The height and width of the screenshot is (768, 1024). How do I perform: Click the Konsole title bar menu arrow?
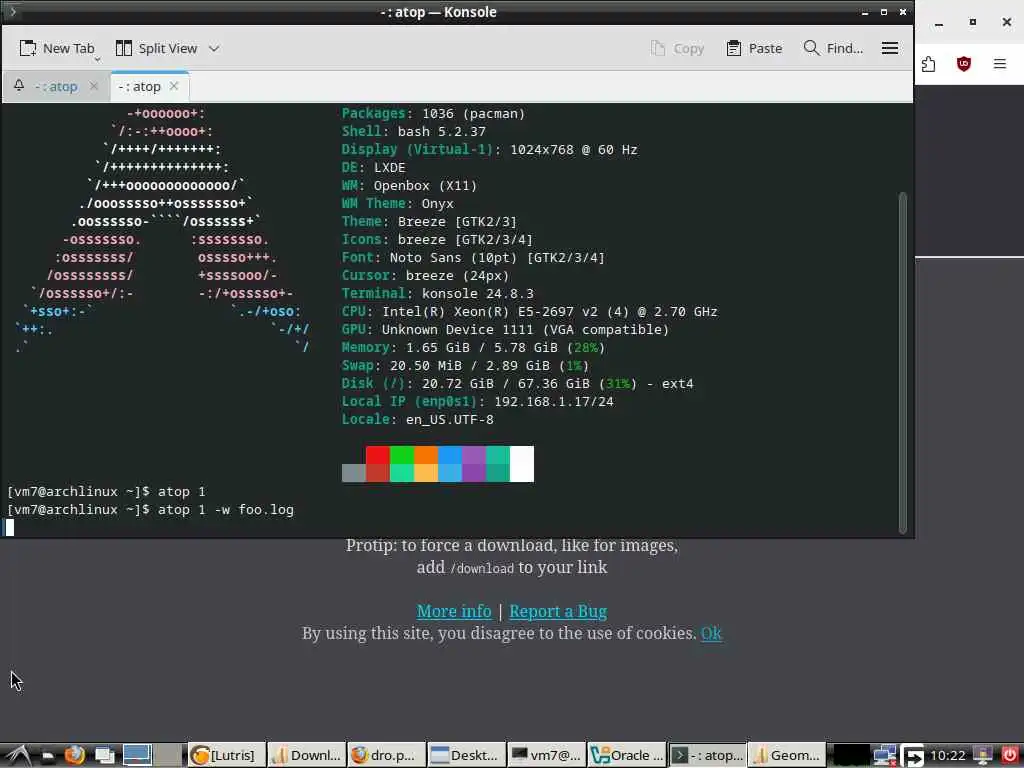(x=12, y=12)
